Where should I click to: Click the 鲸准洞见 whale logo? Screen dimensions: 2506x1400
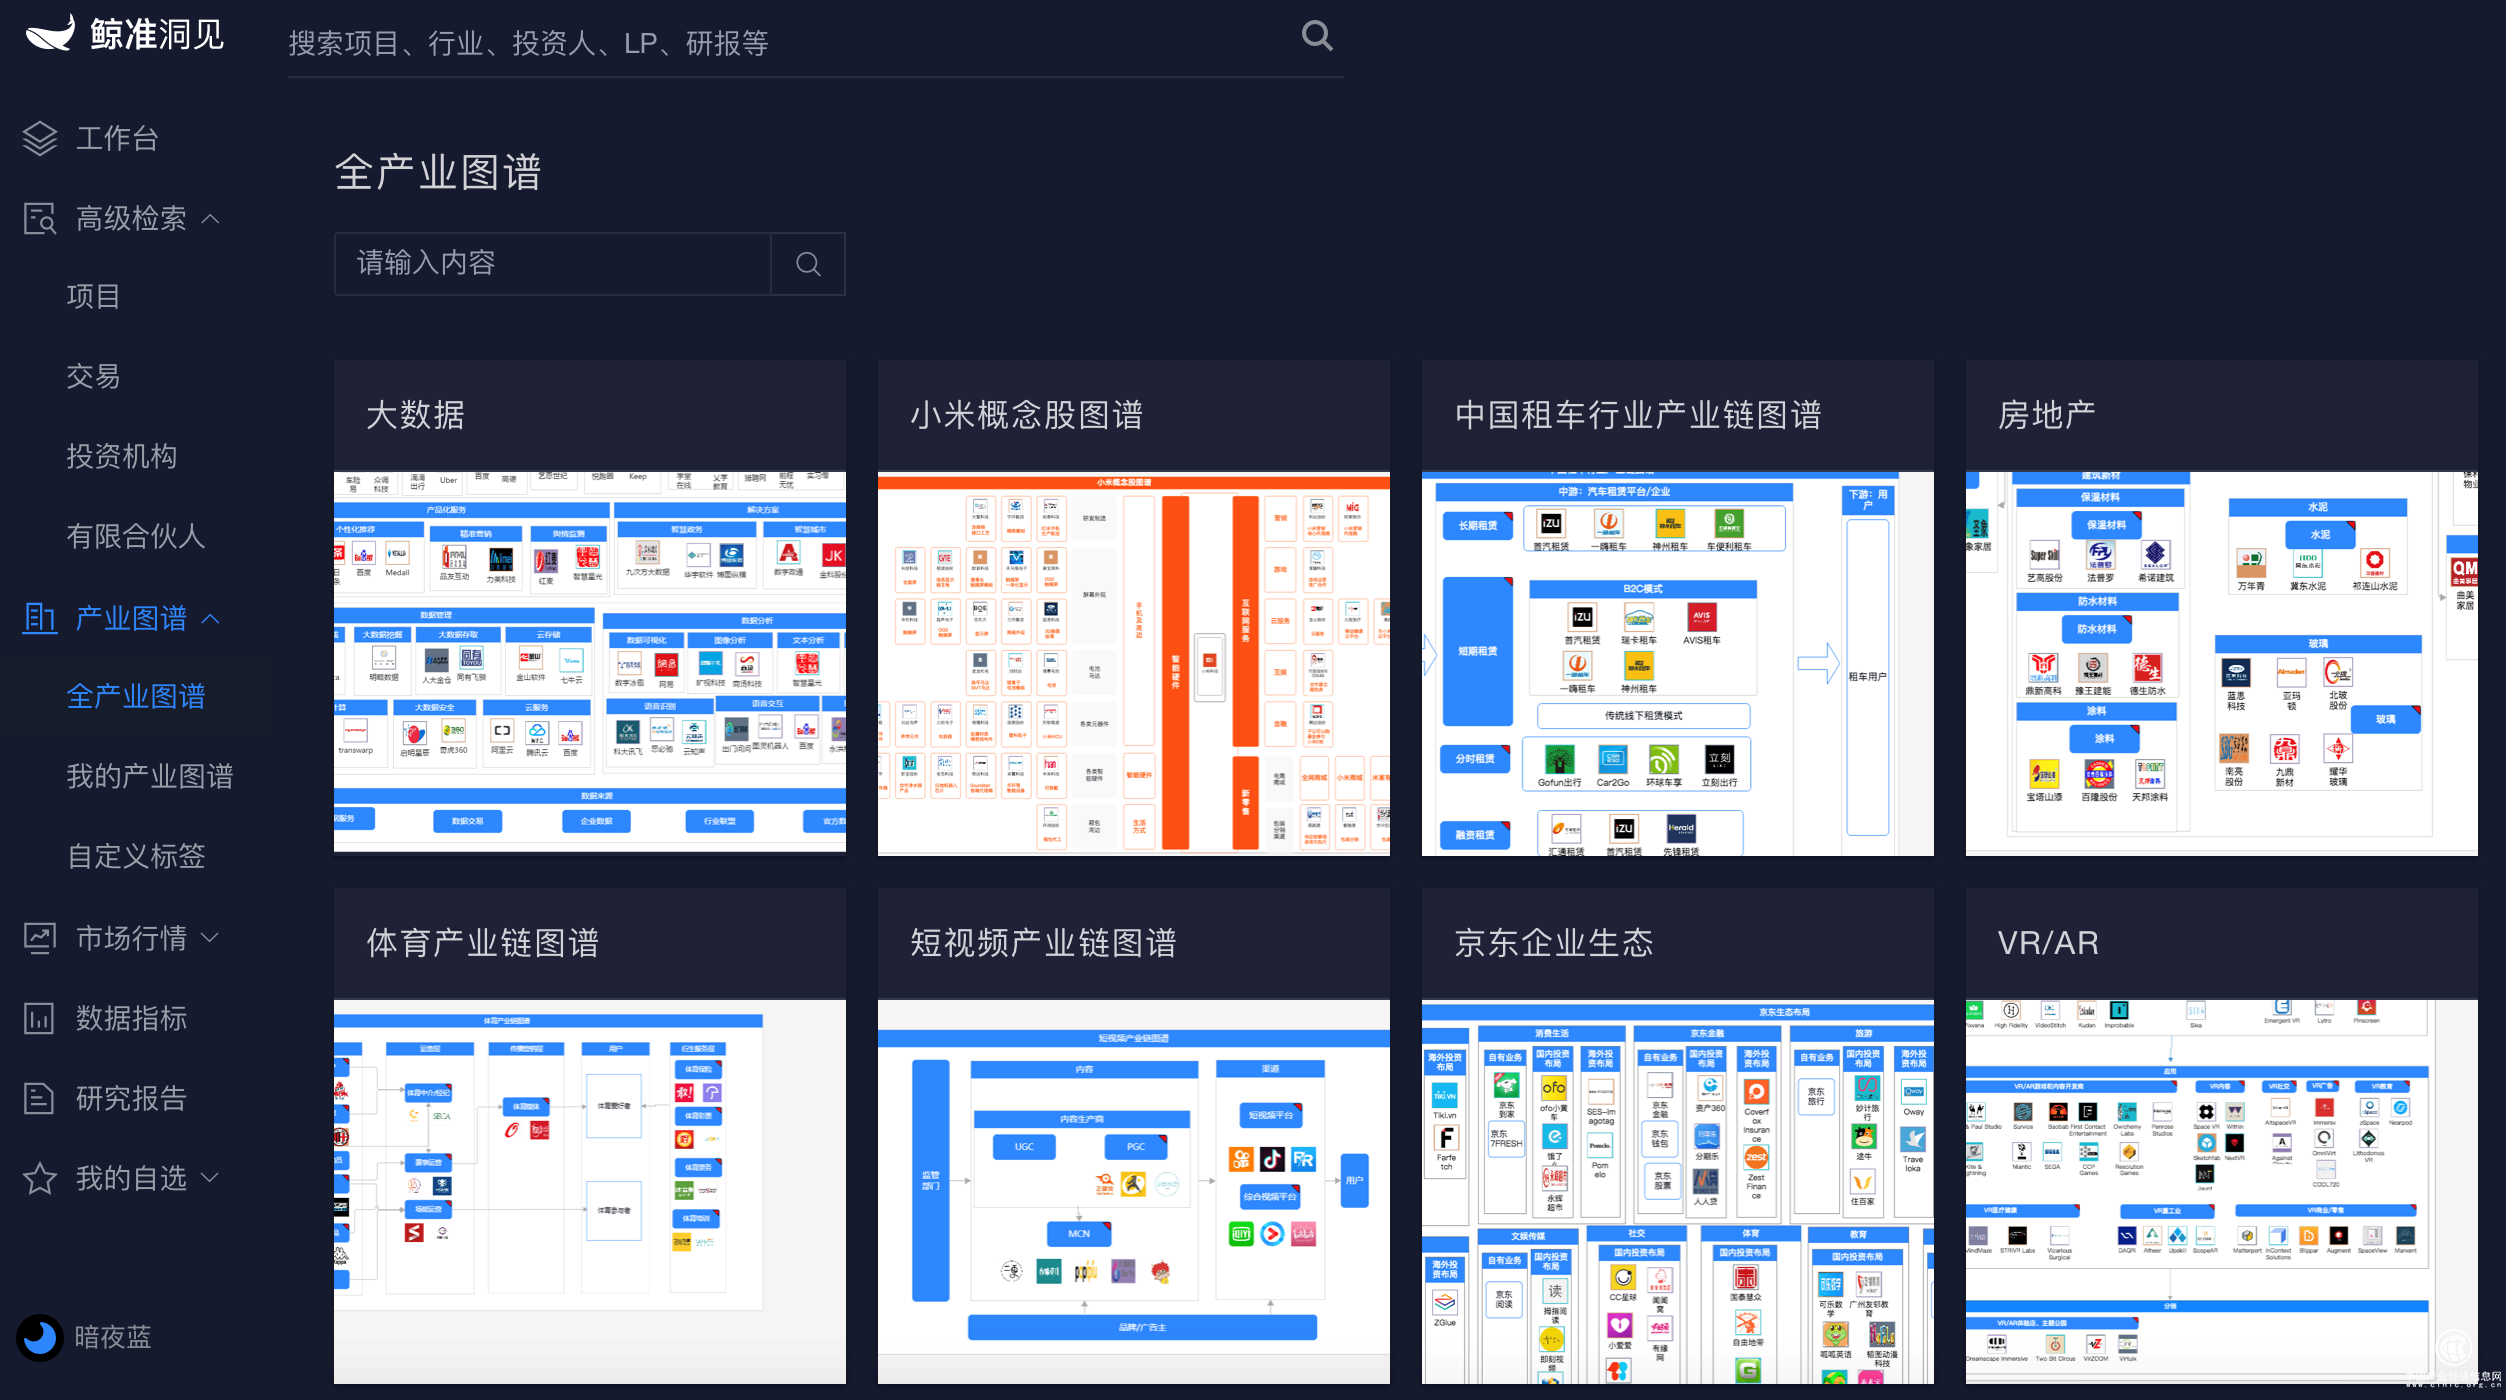click(50, 33)
